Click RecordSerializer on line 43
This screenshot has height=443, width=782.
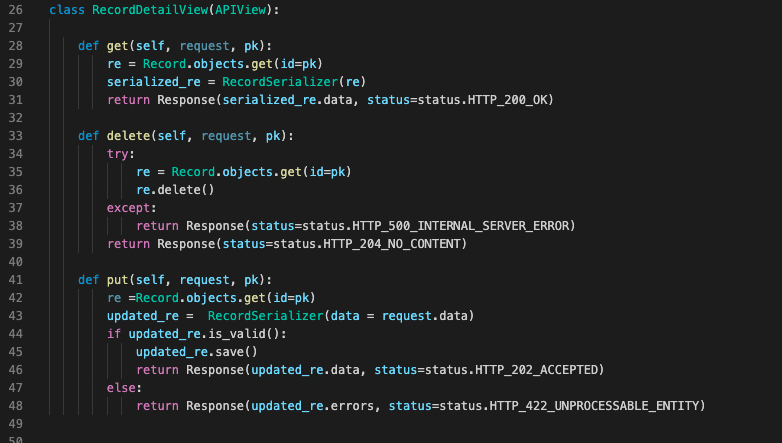click(x=266, y=316)
